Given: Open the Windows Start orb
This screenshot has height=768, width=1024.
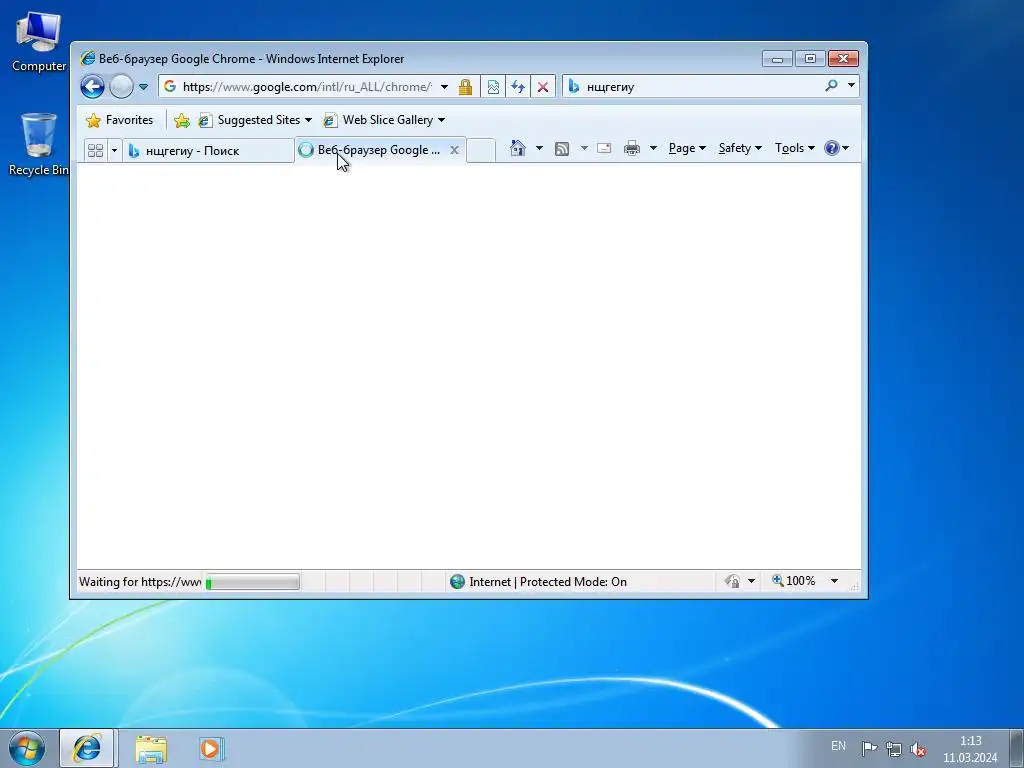Looking at the screenshot, I should [27, 748].
